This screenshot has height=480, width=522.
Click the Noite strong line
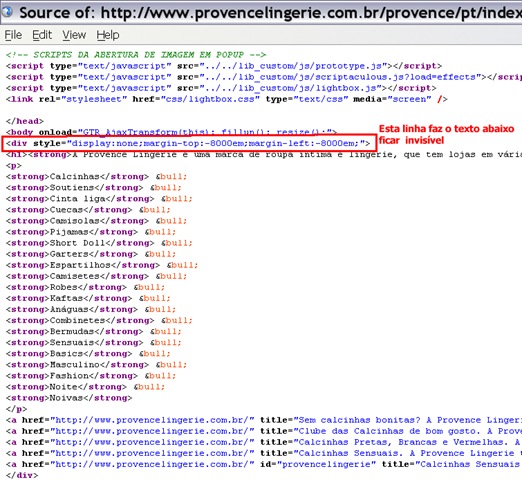[x=85, y=387]
